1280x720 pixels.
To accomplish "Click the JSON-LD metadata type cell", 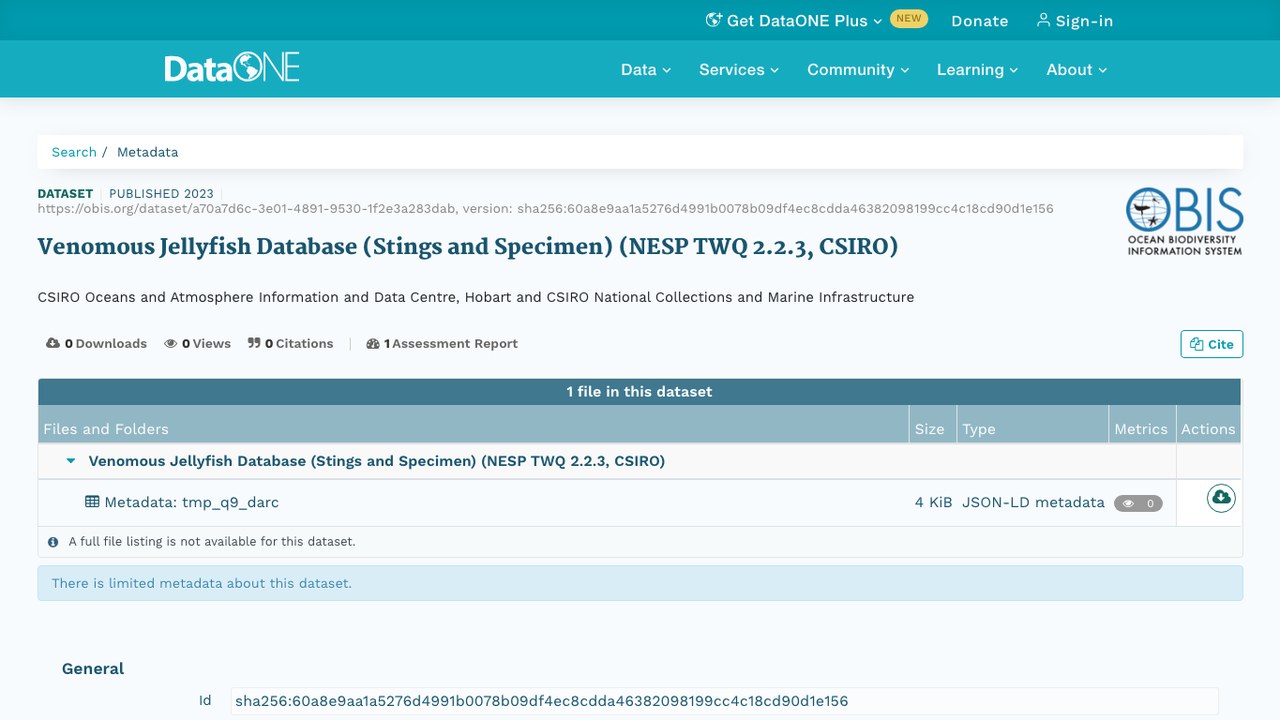I will (1033, 502).
